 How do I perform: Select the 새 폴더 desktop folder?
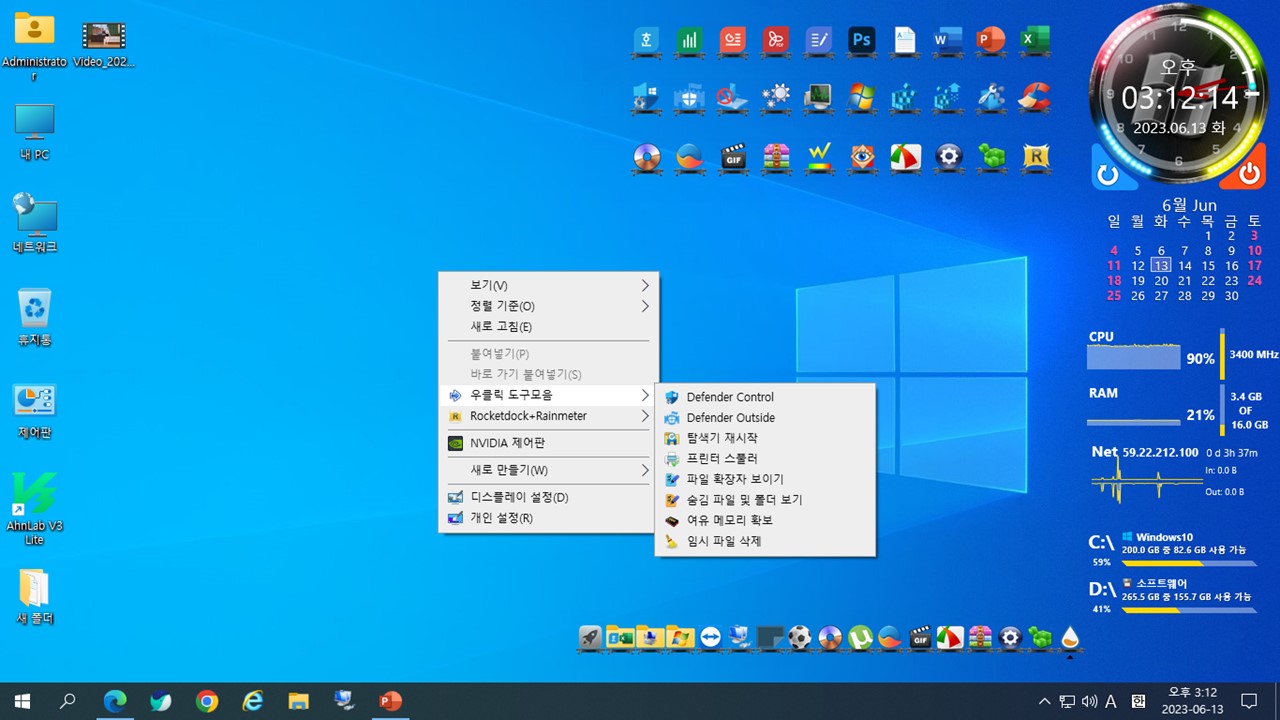click(34, 597)
